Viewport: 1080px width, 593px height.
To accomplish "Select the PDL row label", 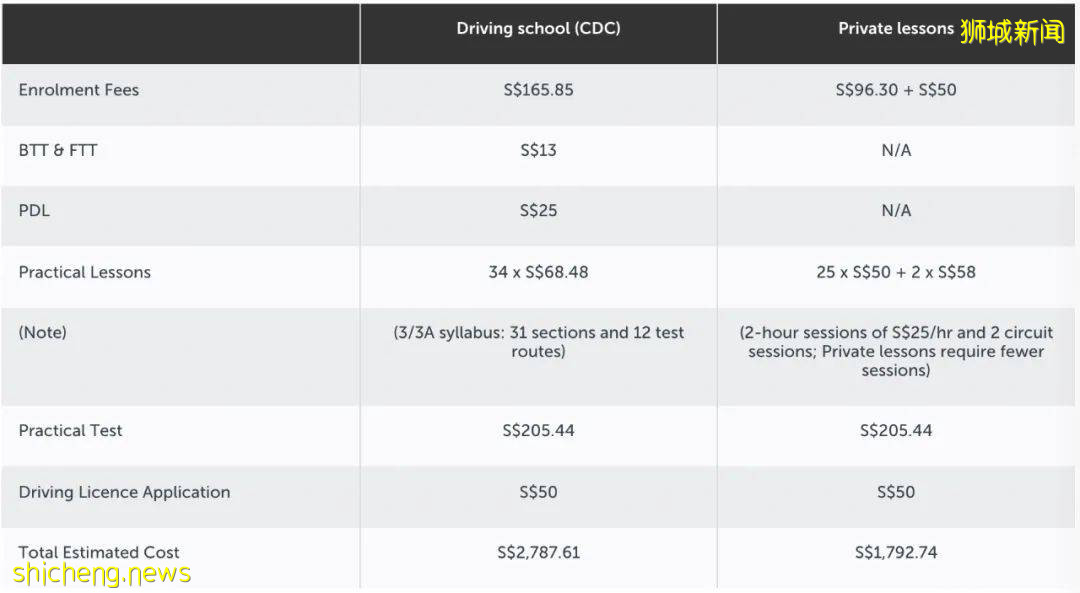I will [x=36, y=211].
